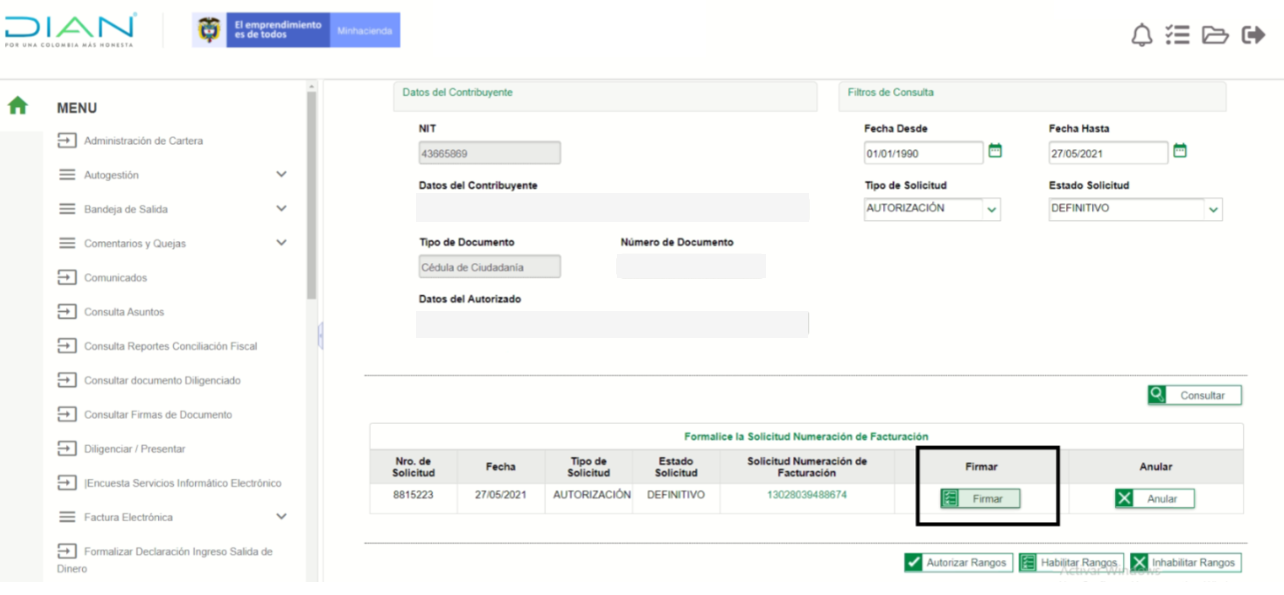Click the DIAN logo
Screen dimensions: 1284x595
tap(69, 30)
